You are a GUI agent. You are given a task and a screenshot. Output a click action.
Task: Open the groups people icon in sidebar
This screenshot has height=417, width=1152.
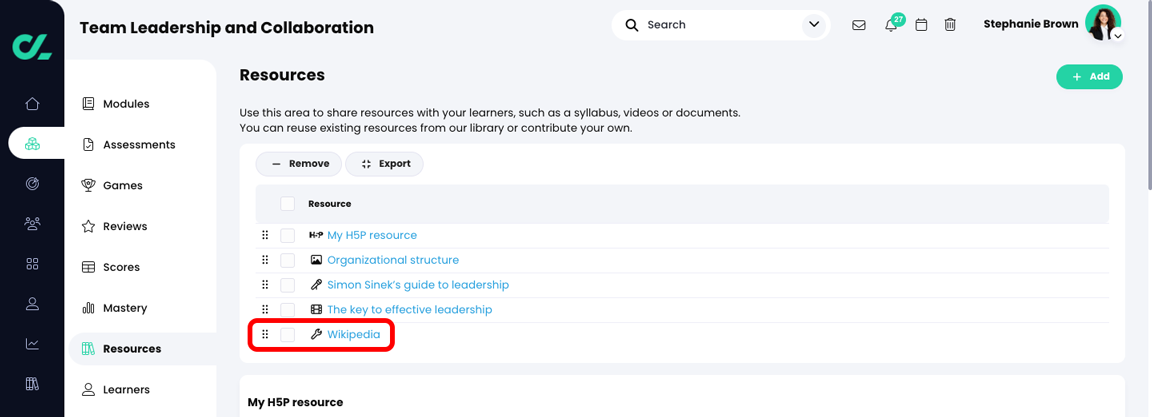pyautogui.click(x=32, y=223)
